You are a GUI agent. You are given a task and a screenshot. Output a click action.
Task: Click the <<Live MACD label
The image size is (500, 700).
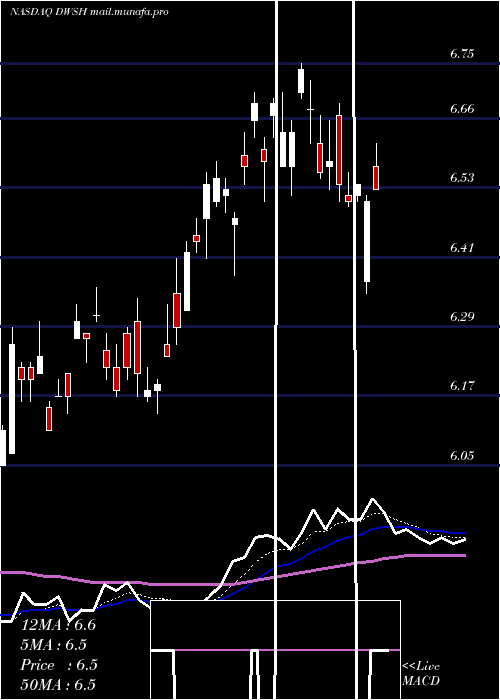click(421, 674)
